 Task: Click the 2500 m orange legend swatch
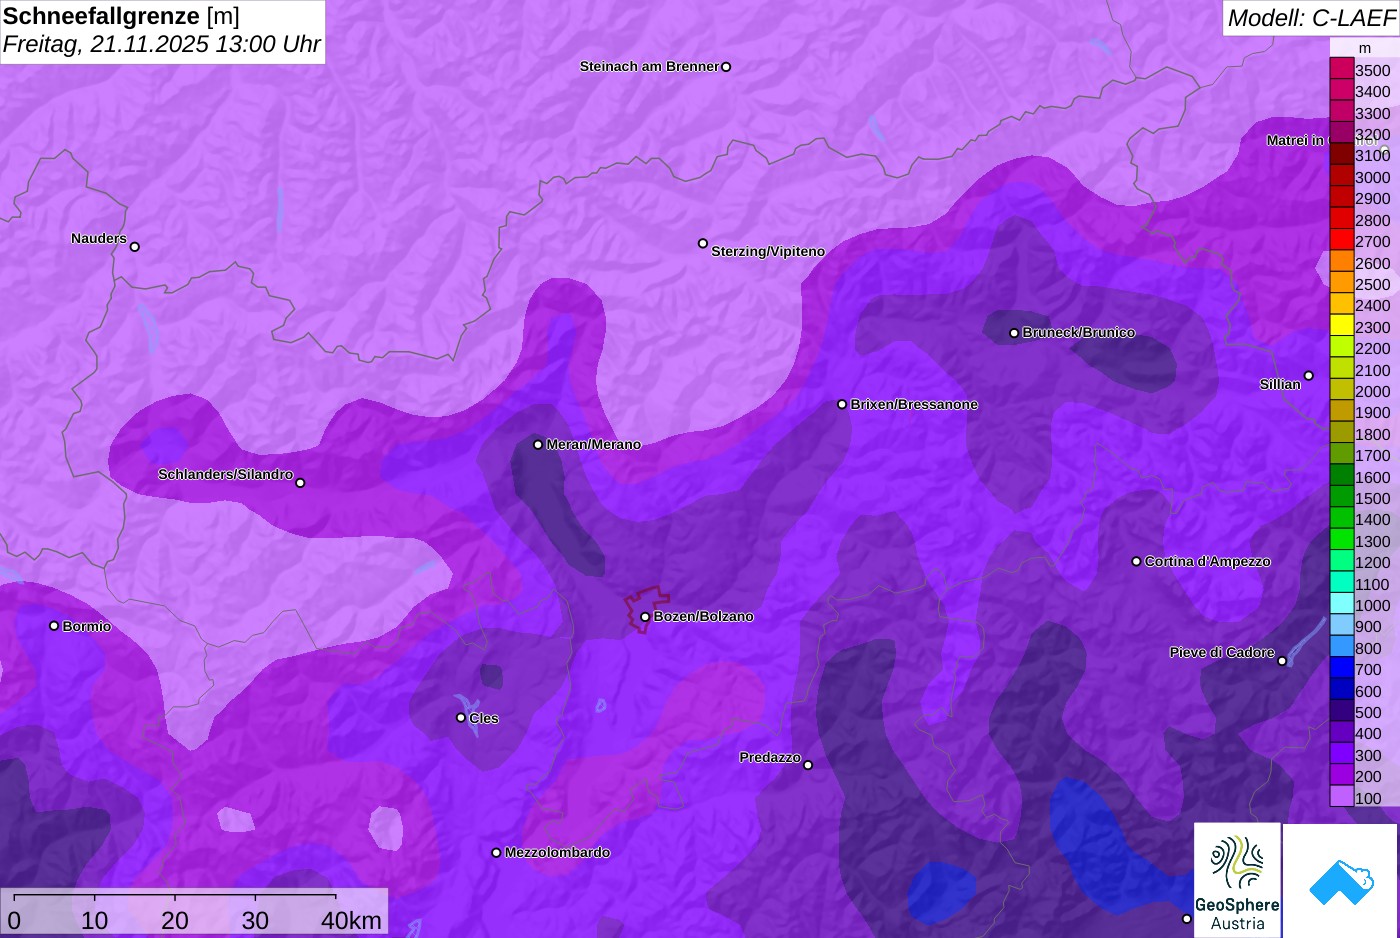[1341, 283]
